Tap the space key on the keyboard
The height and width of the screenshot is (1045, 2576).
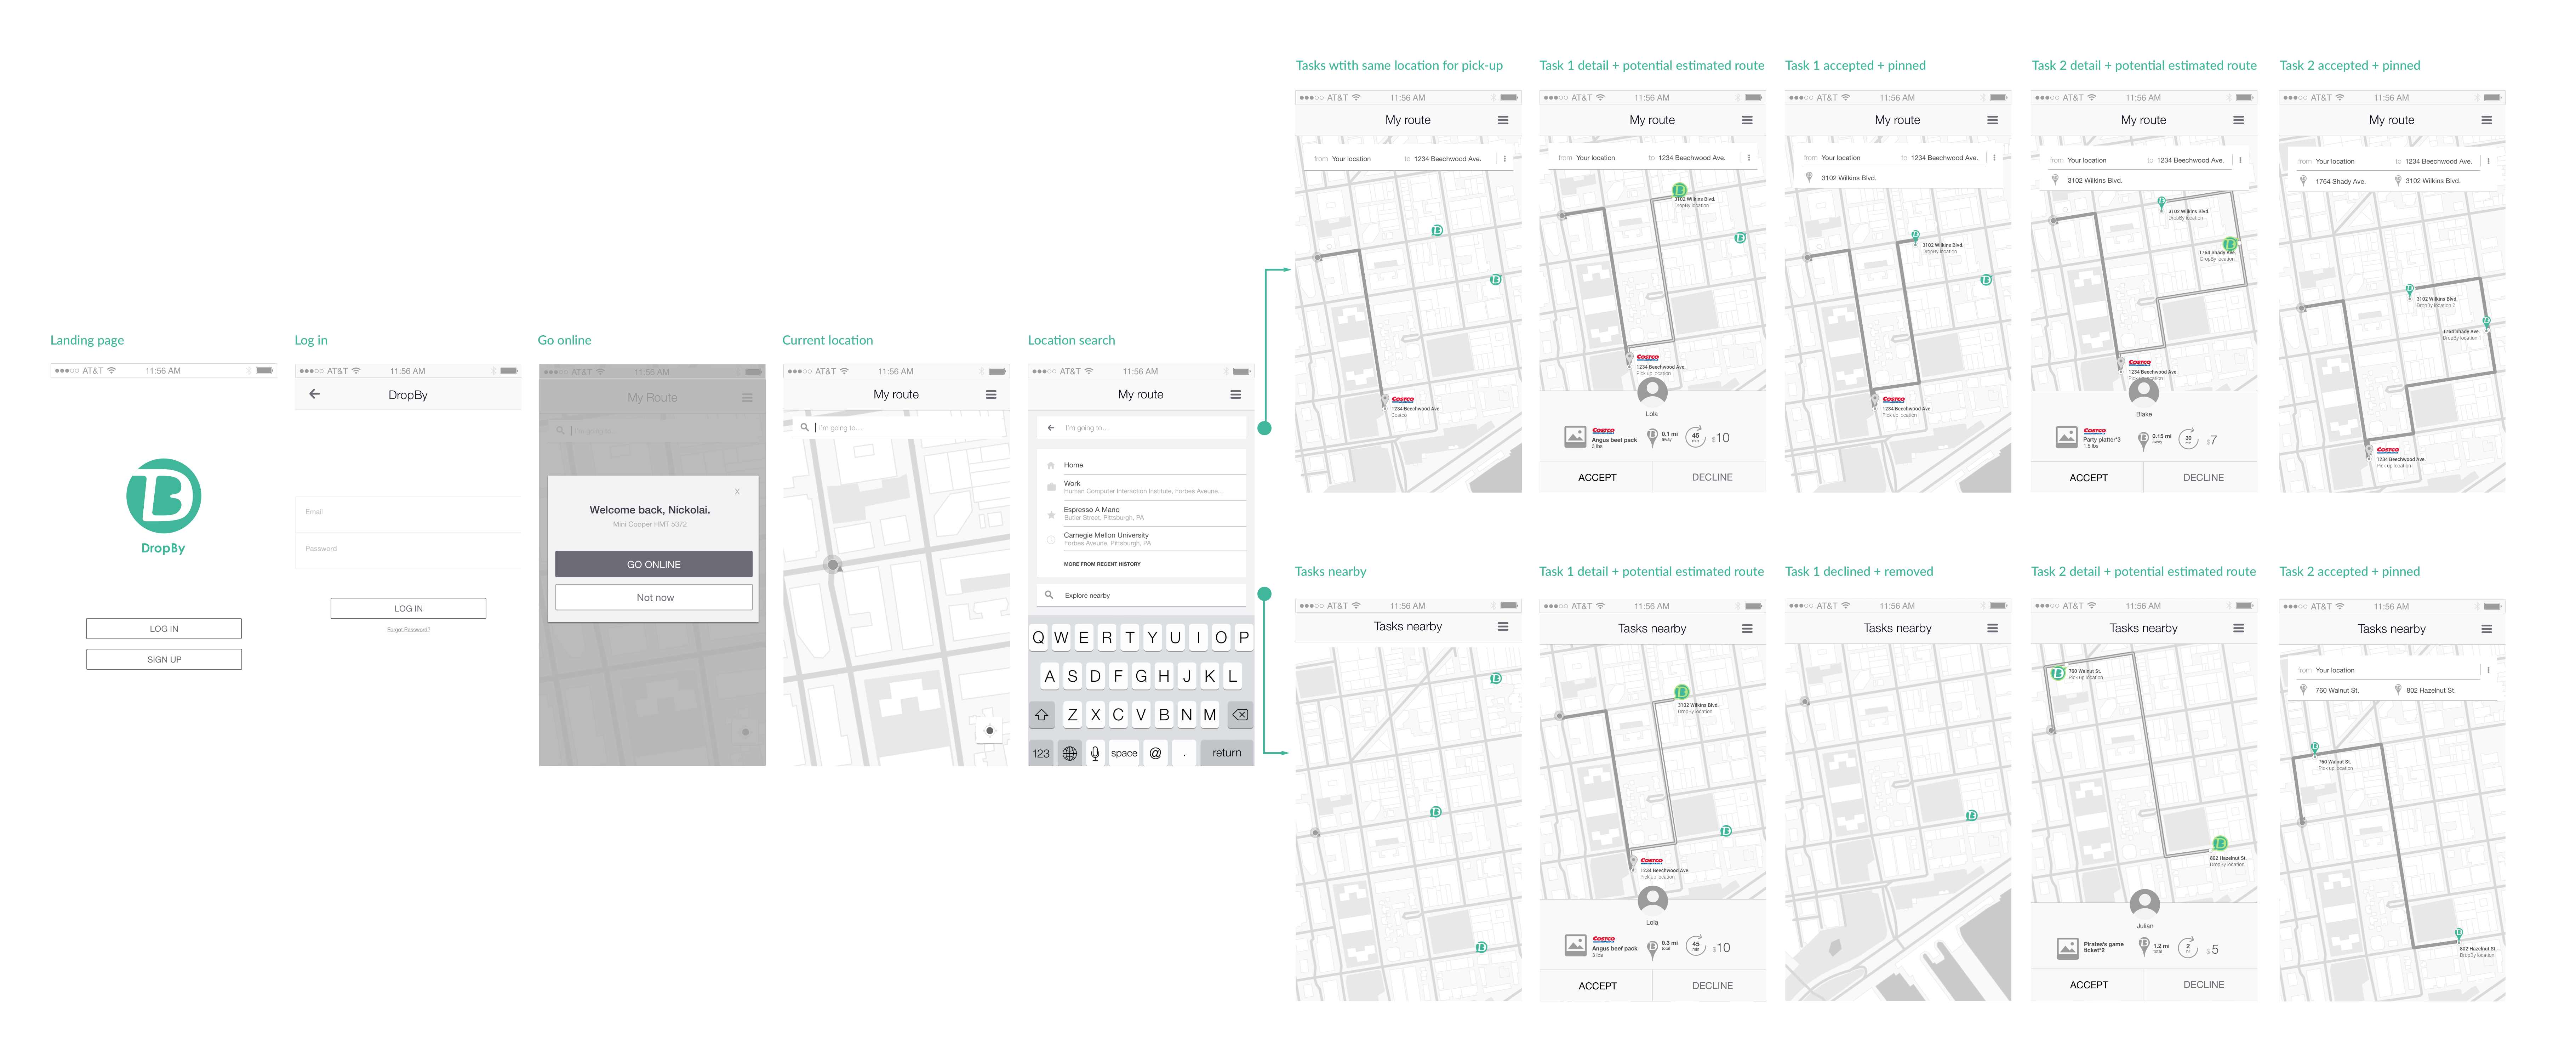pos(1124,753)
